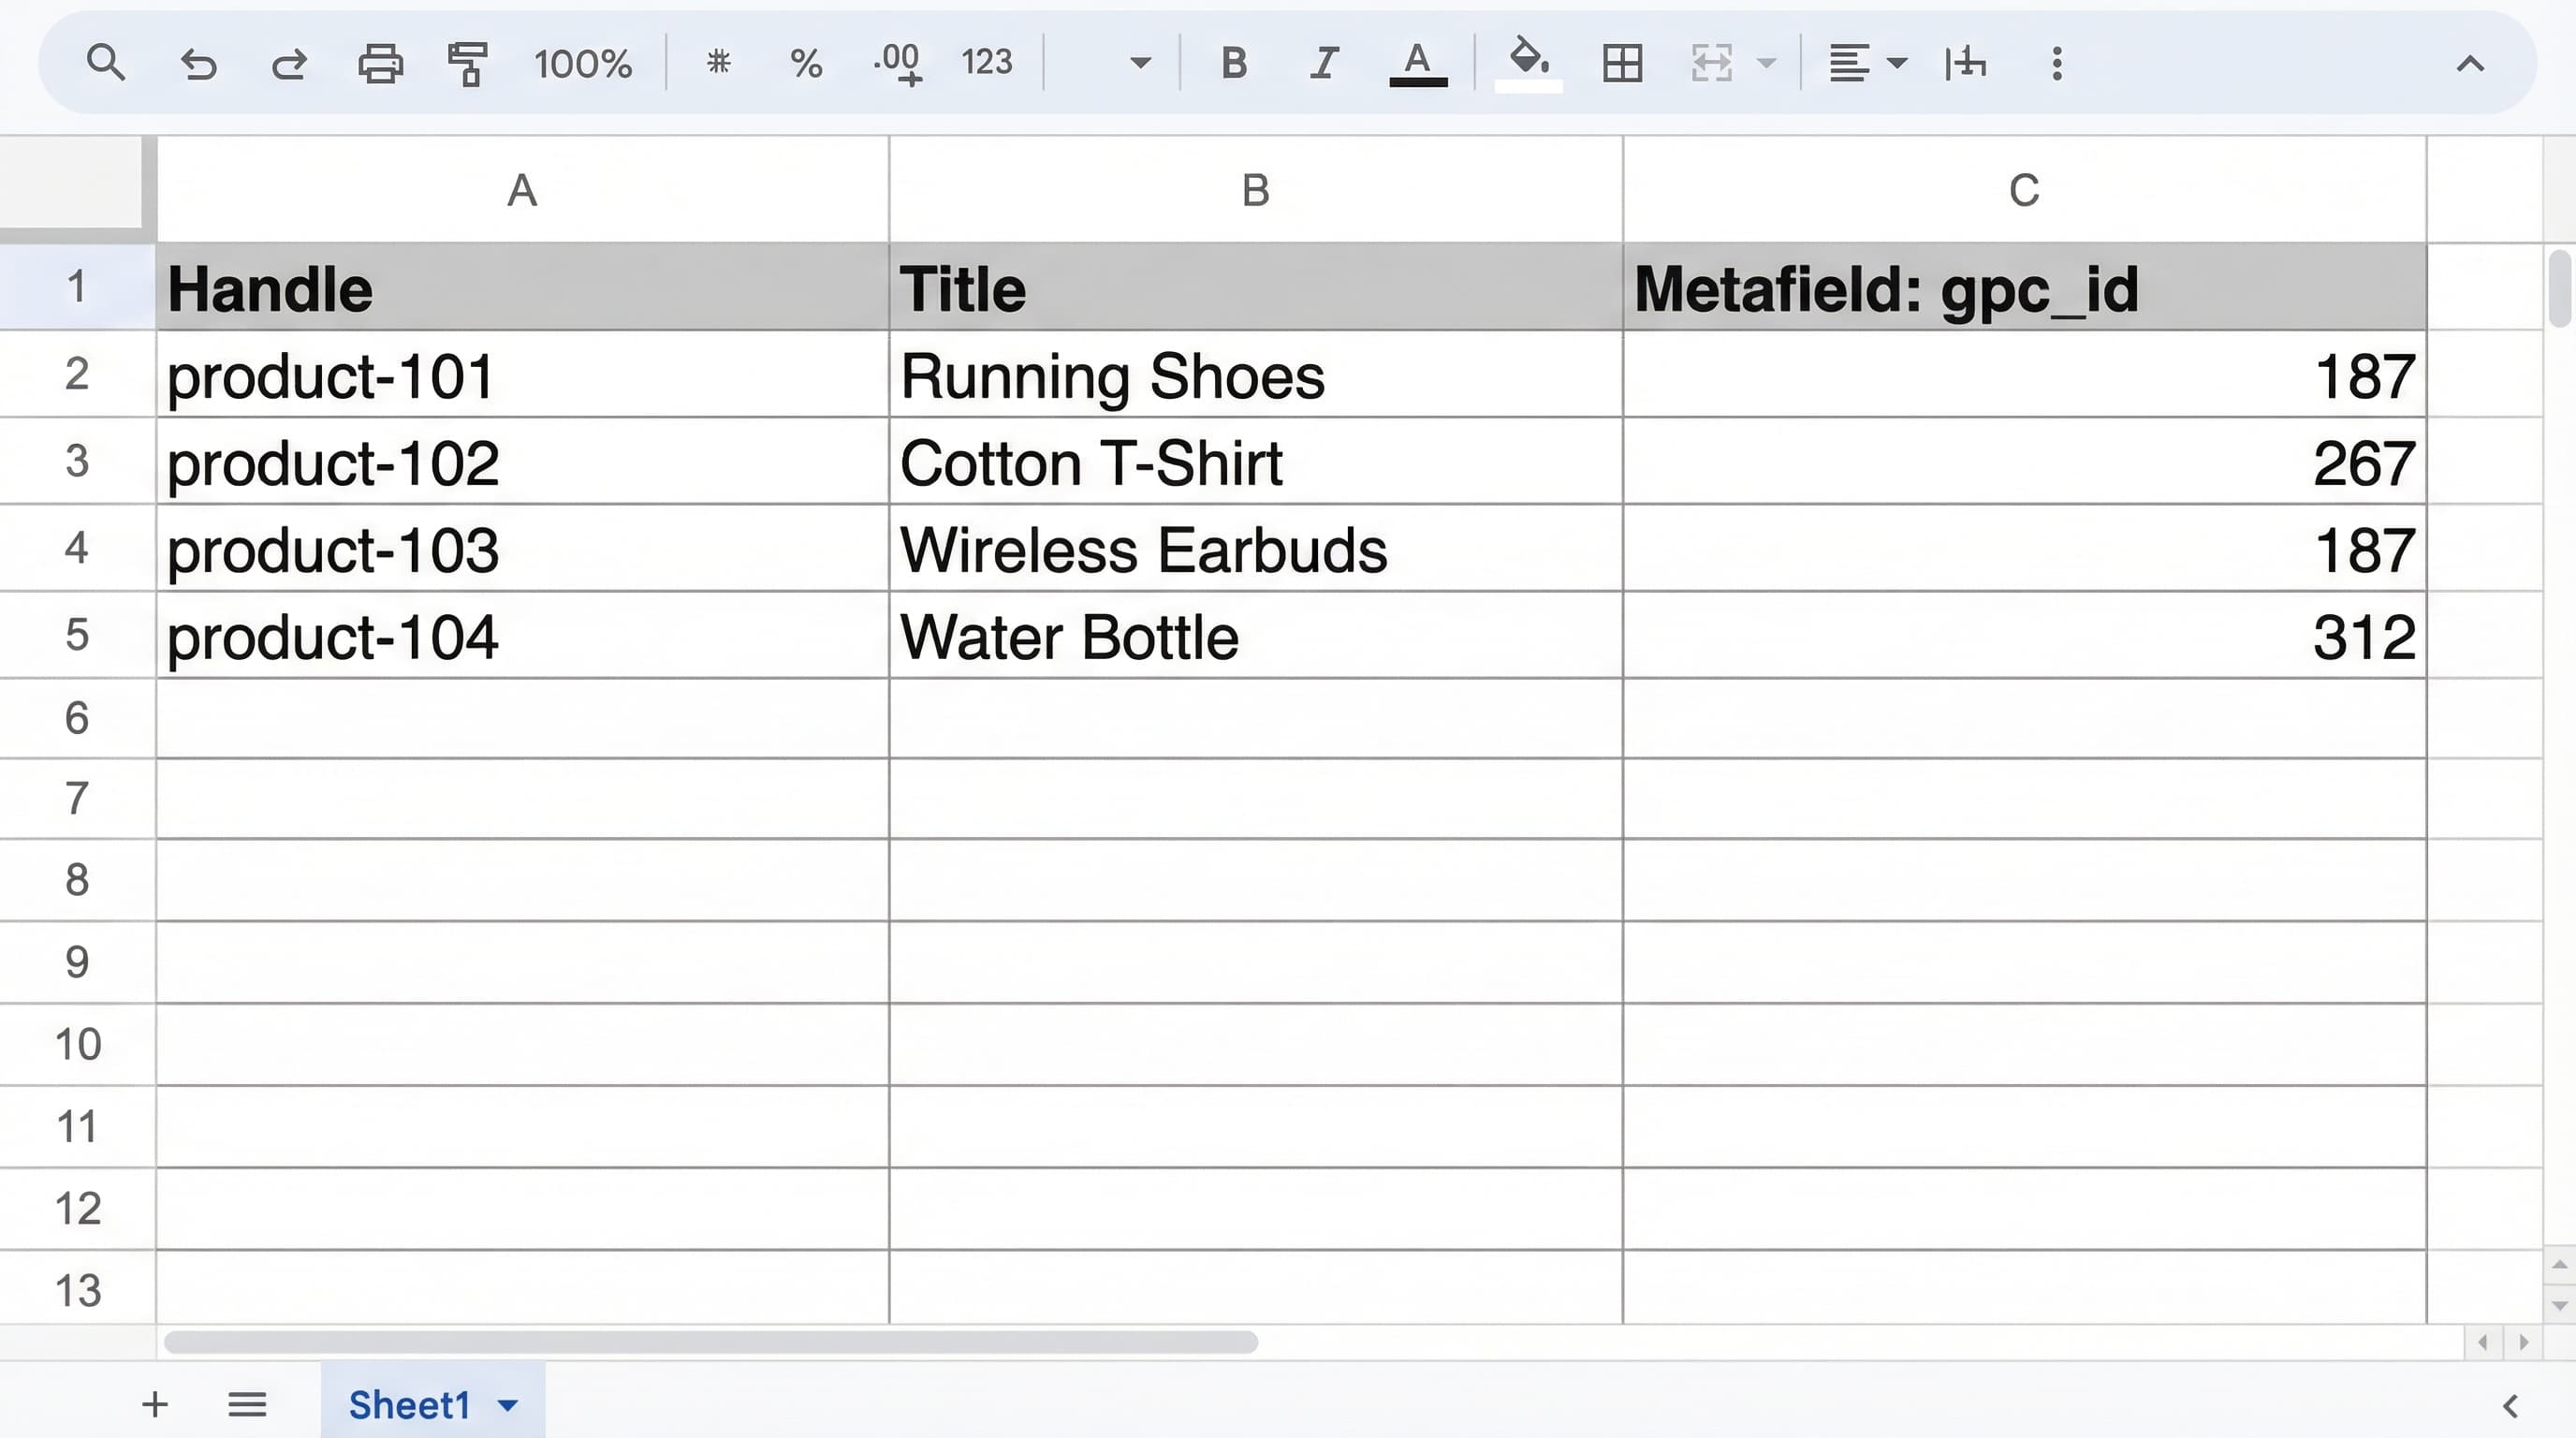Print the spreadsheet with the printer icon

380,64
